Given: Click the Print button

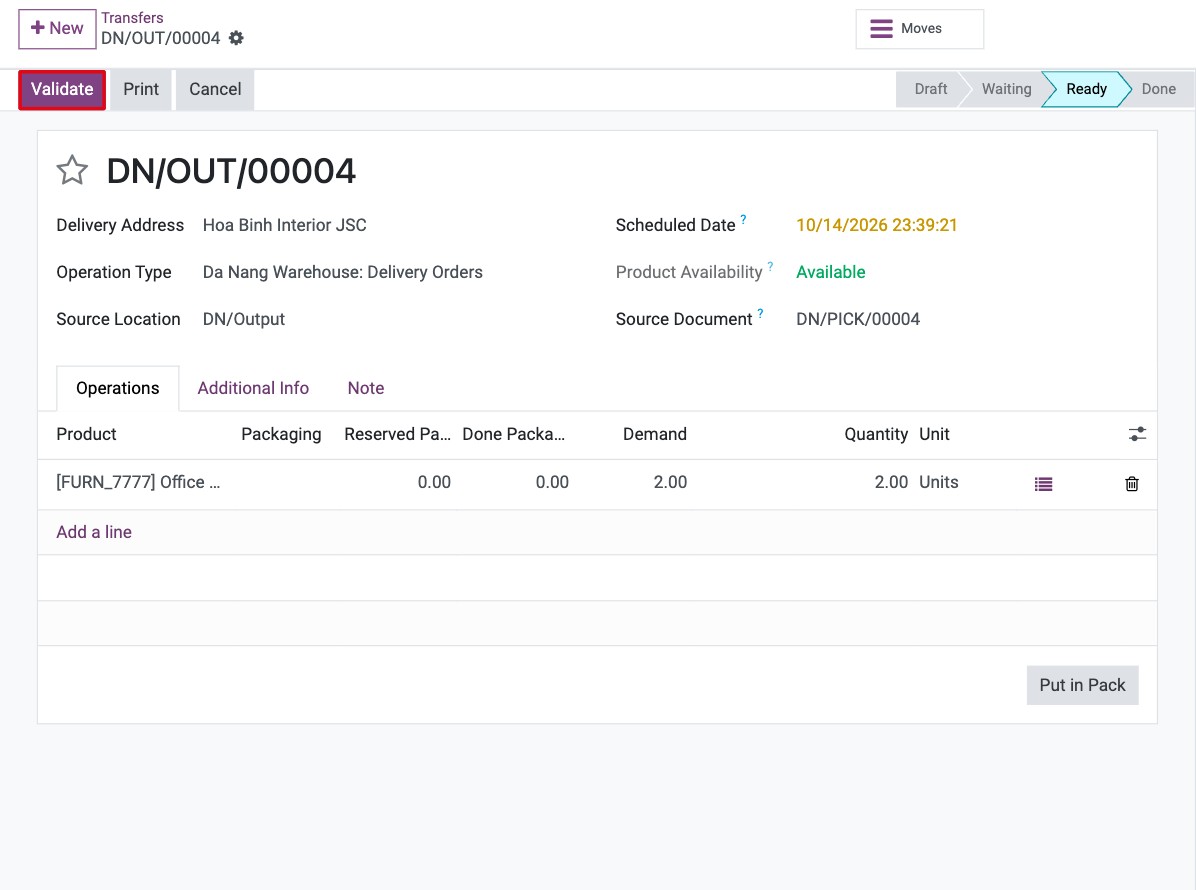Looking at the screenshot, I should coord(141,89).
